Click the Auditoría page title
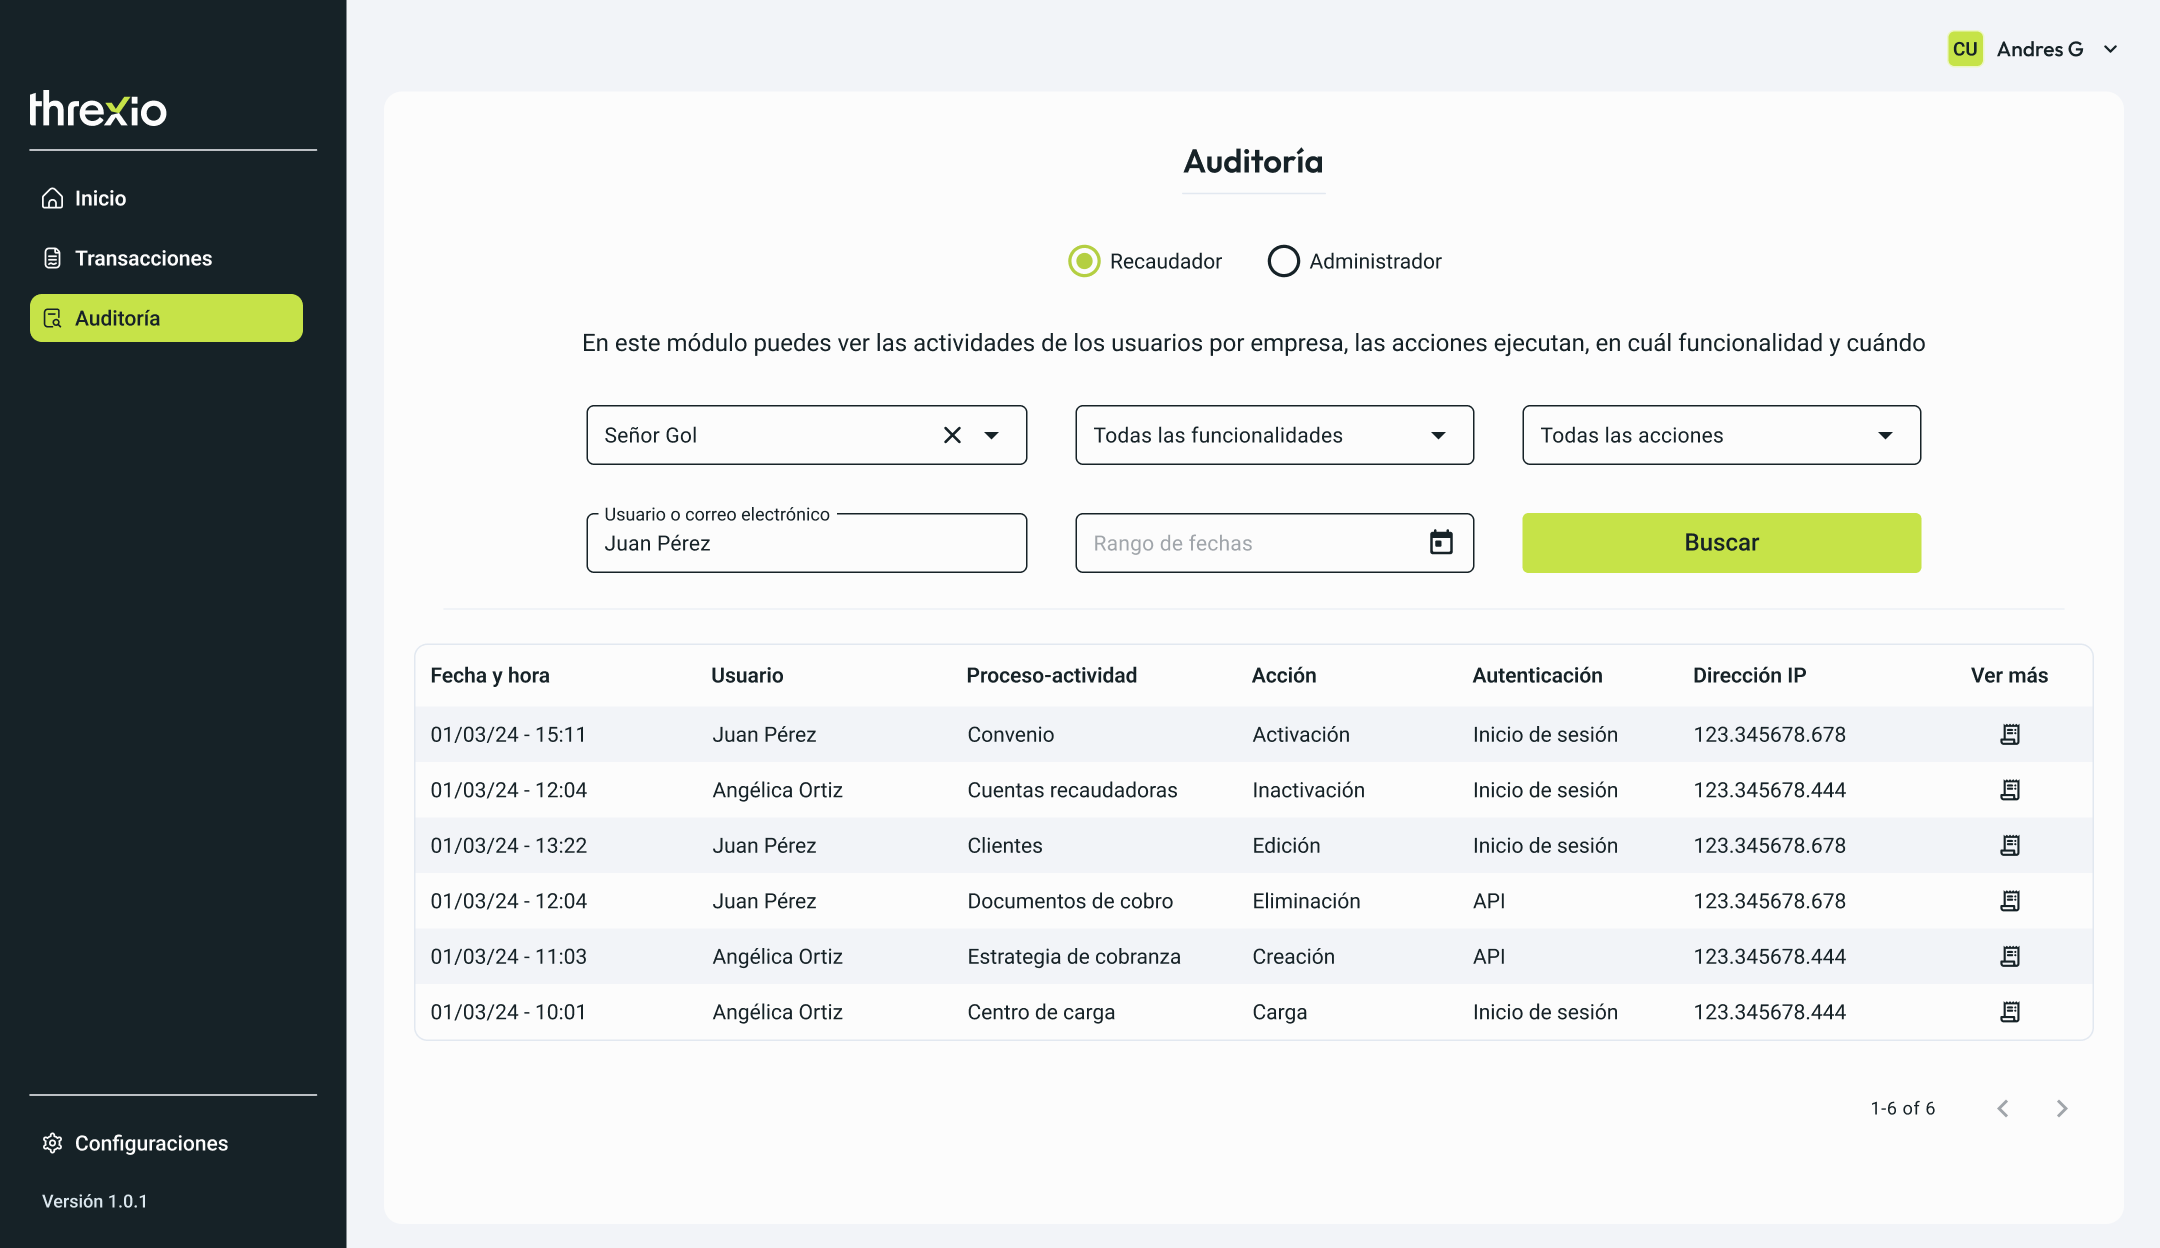 pyautogui.click(x=1253, y=161)
